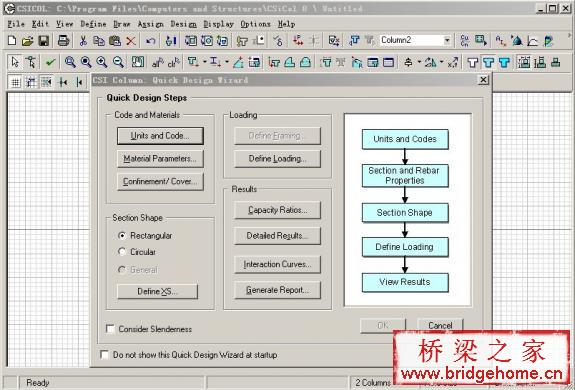Select the Rectangular section shape option
This screenshot has width=575, height=390.
tap(122, 236)
